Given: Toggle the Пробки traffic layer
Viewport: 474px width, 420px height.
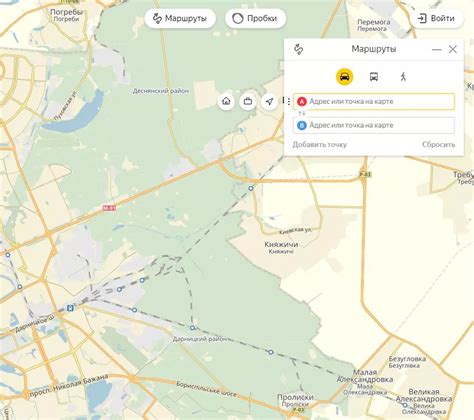Looking at the screenshot, I should [x=255, y=18].
